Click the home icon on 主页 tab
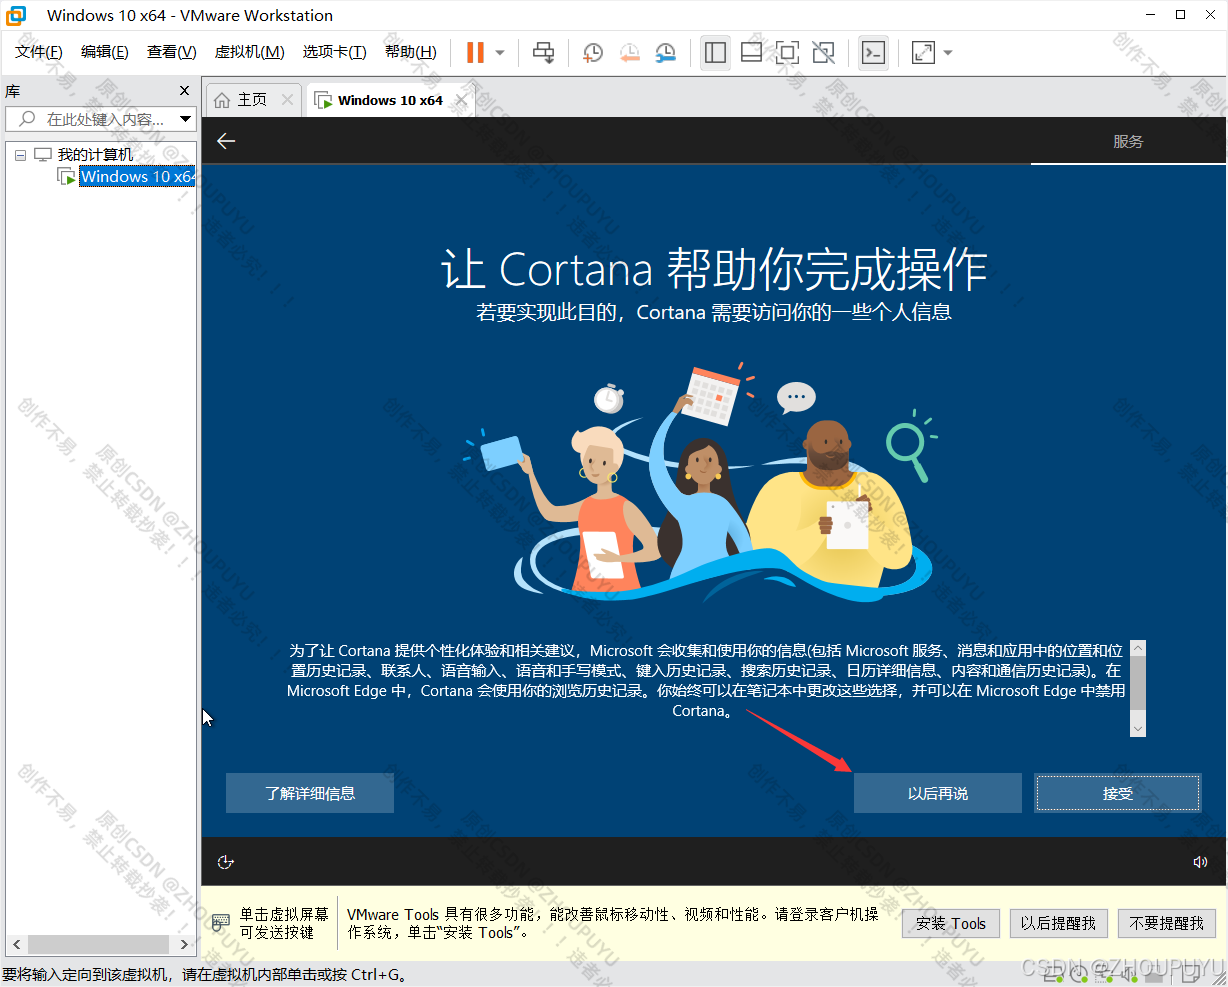 coord(222,100)
